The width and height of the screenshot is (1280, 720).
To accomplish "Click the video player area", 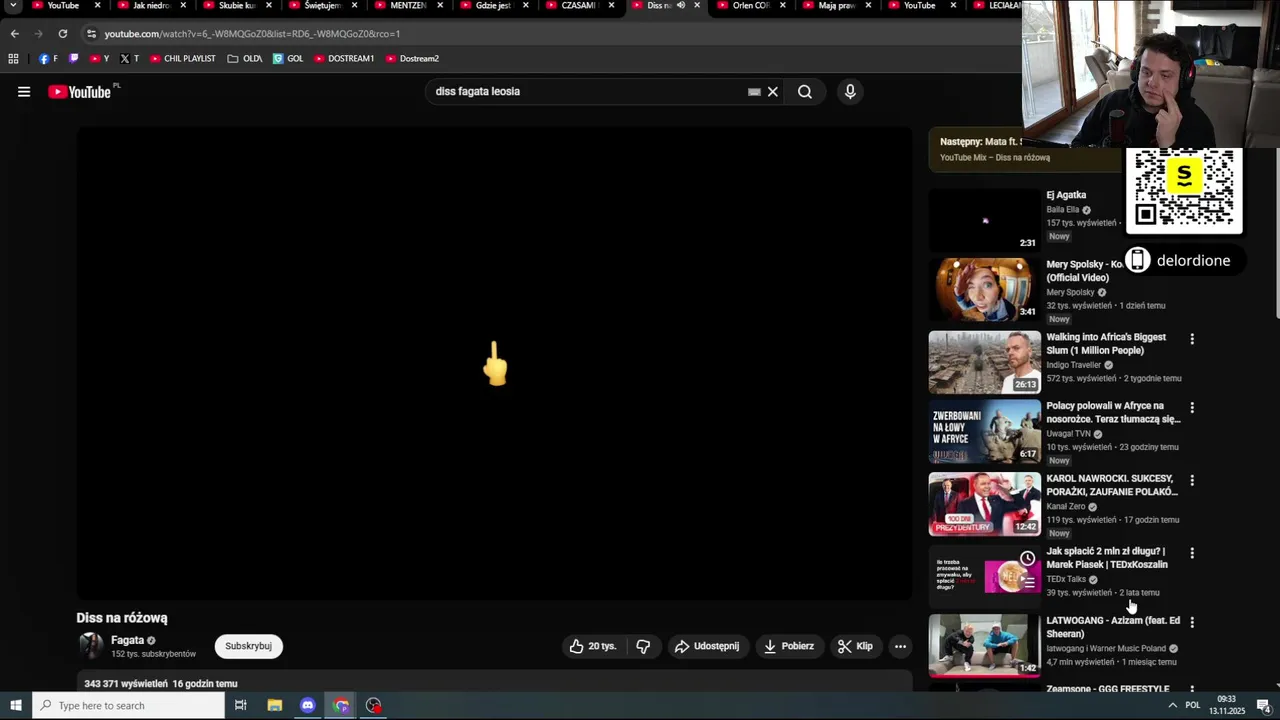I will 494,364.
